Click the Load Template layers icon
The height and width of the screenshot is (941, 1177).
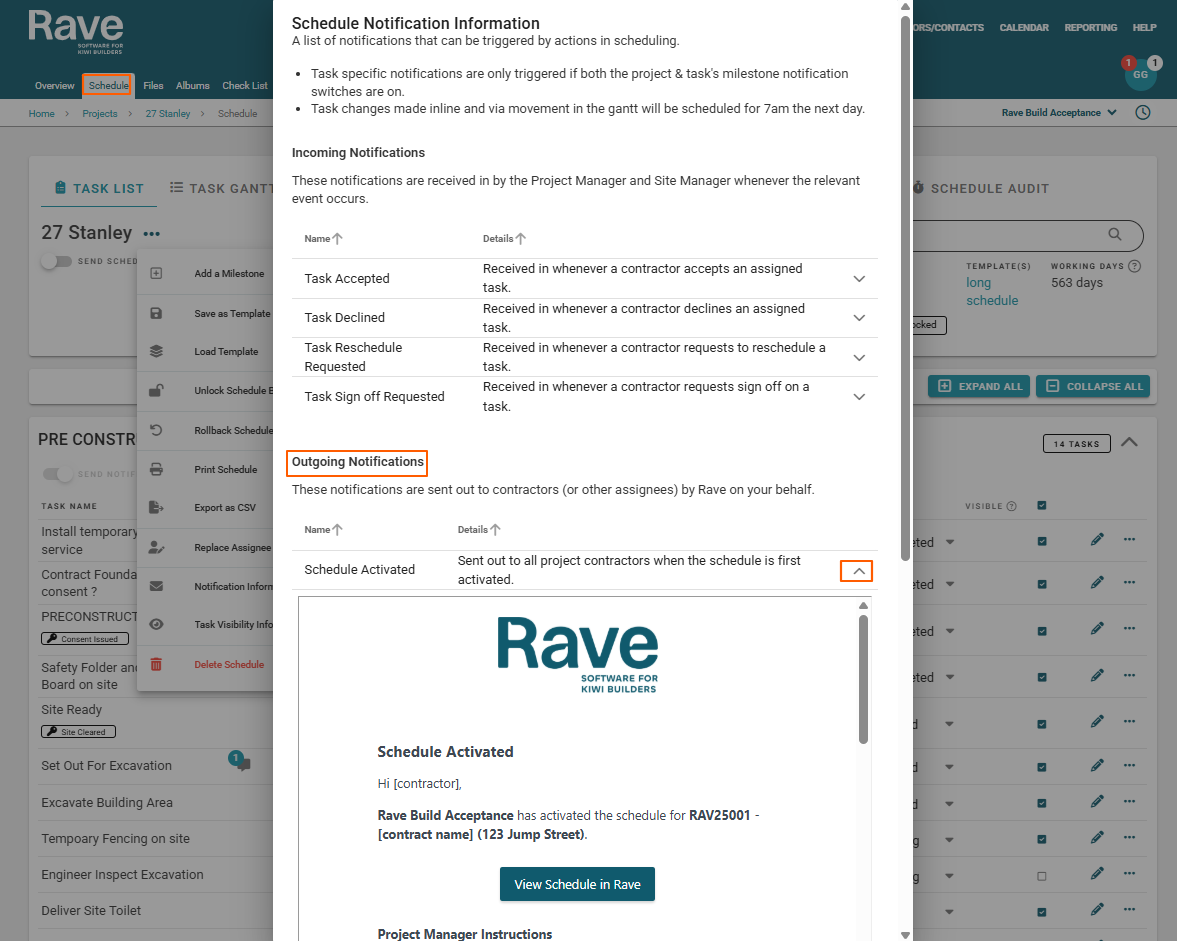156,351
